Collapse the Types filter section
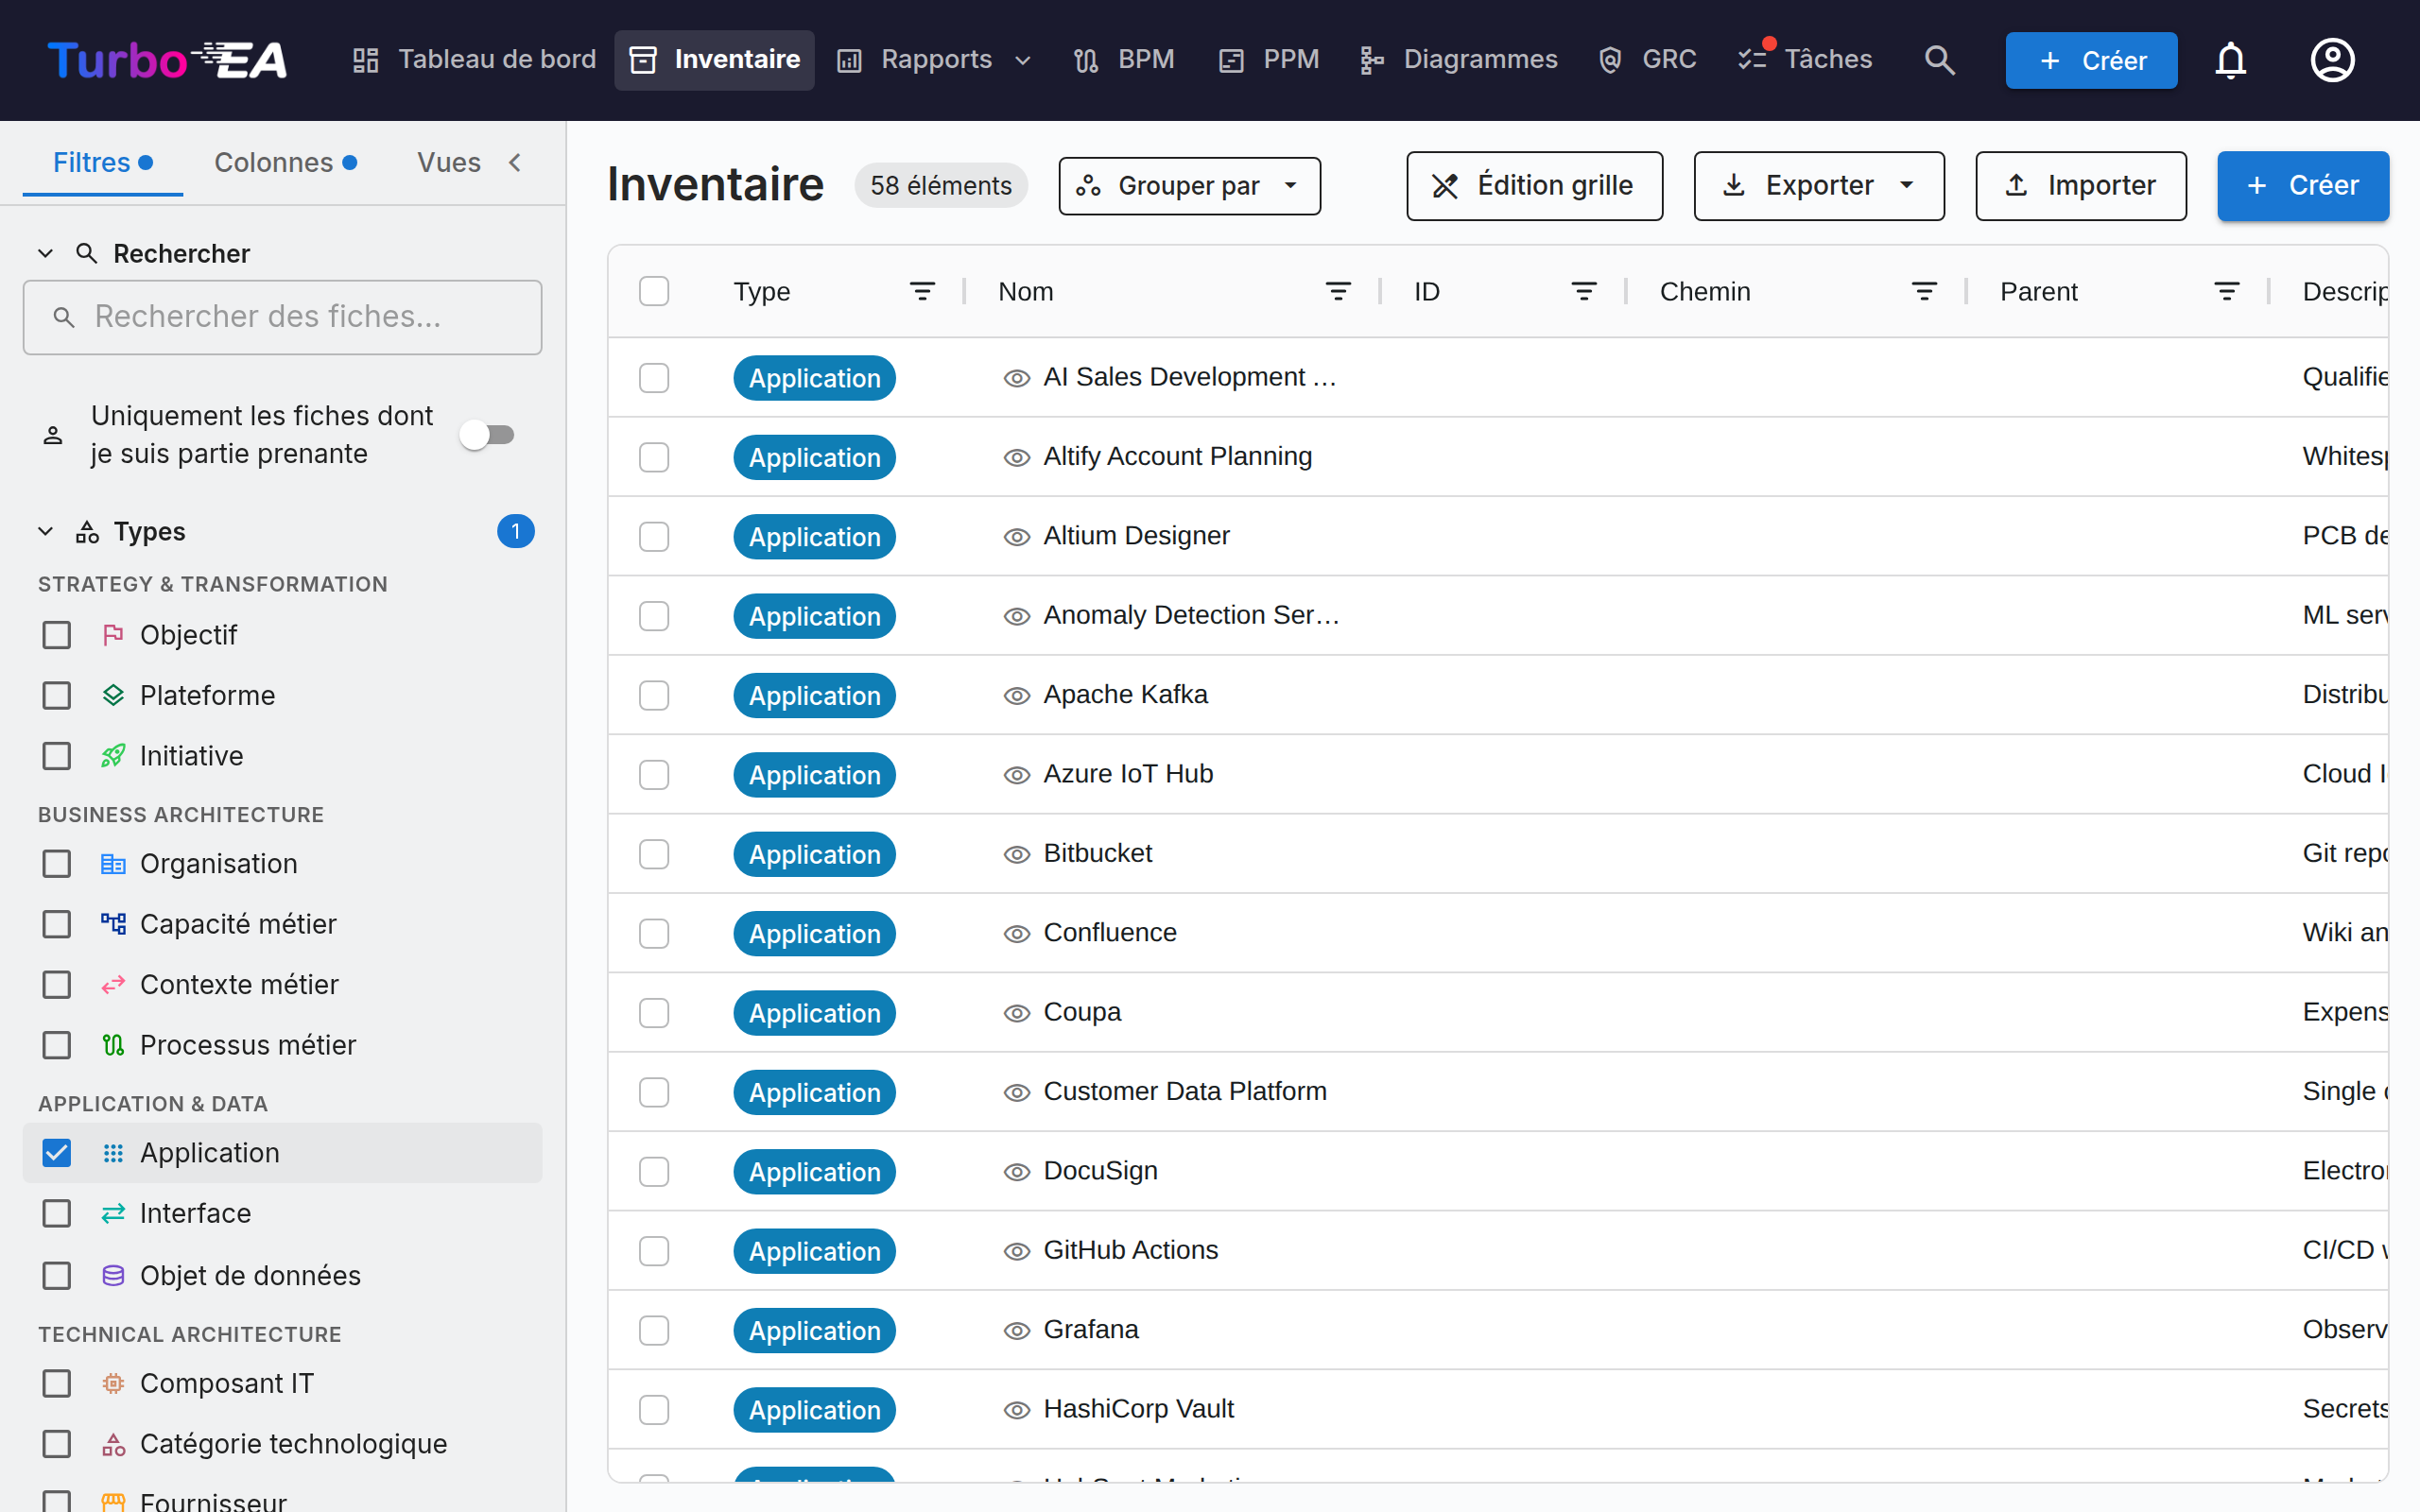 coord(45,531)
